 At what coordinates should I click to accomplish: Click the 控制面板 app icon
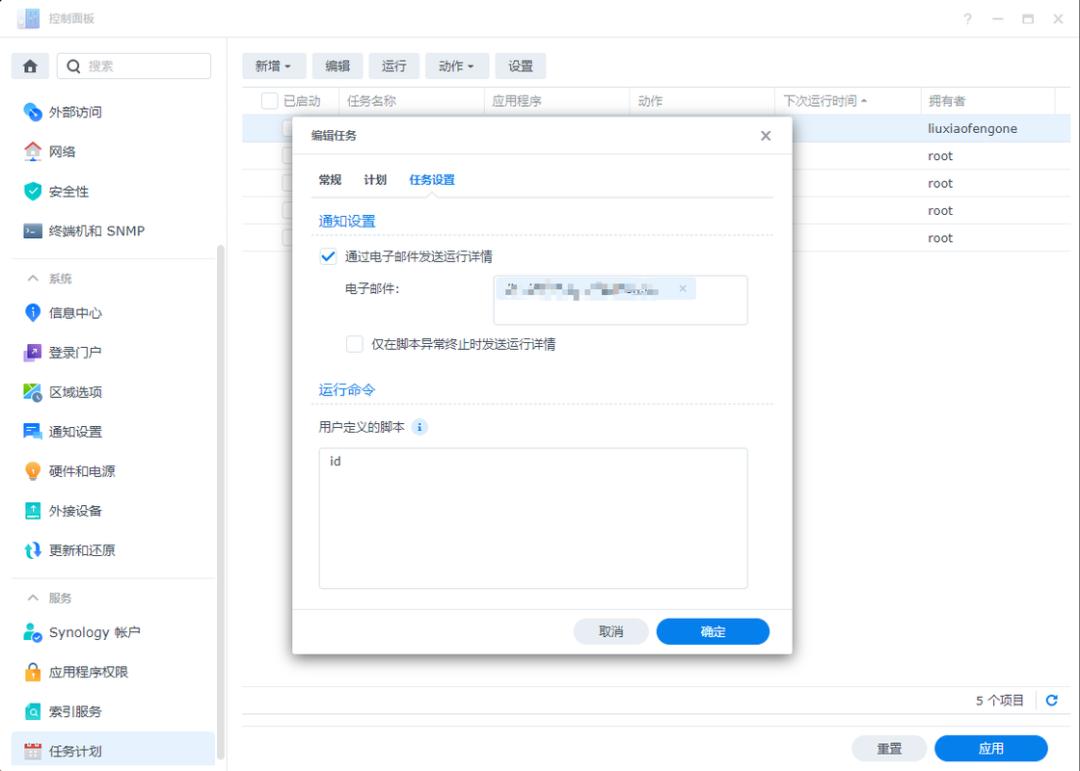28,19
